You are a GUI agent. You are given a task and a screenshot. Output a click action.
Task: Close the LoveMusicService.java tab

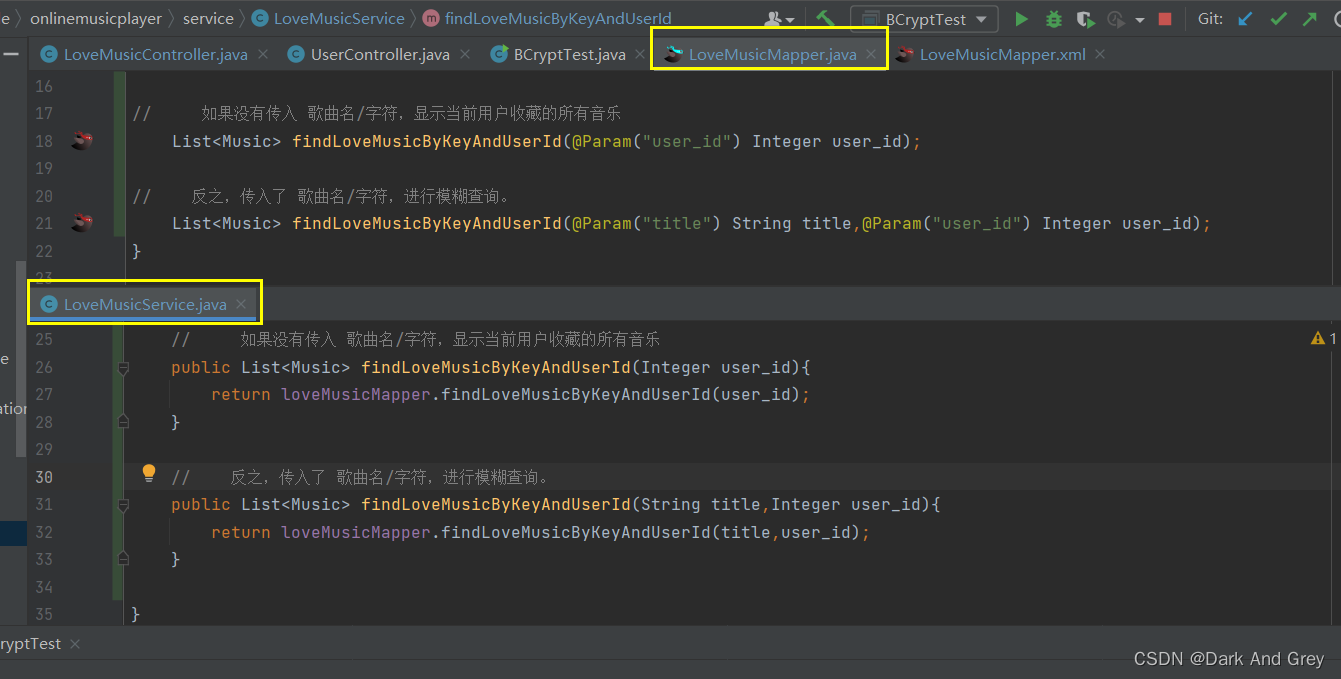pyautogui.click(x=241, y=304)
